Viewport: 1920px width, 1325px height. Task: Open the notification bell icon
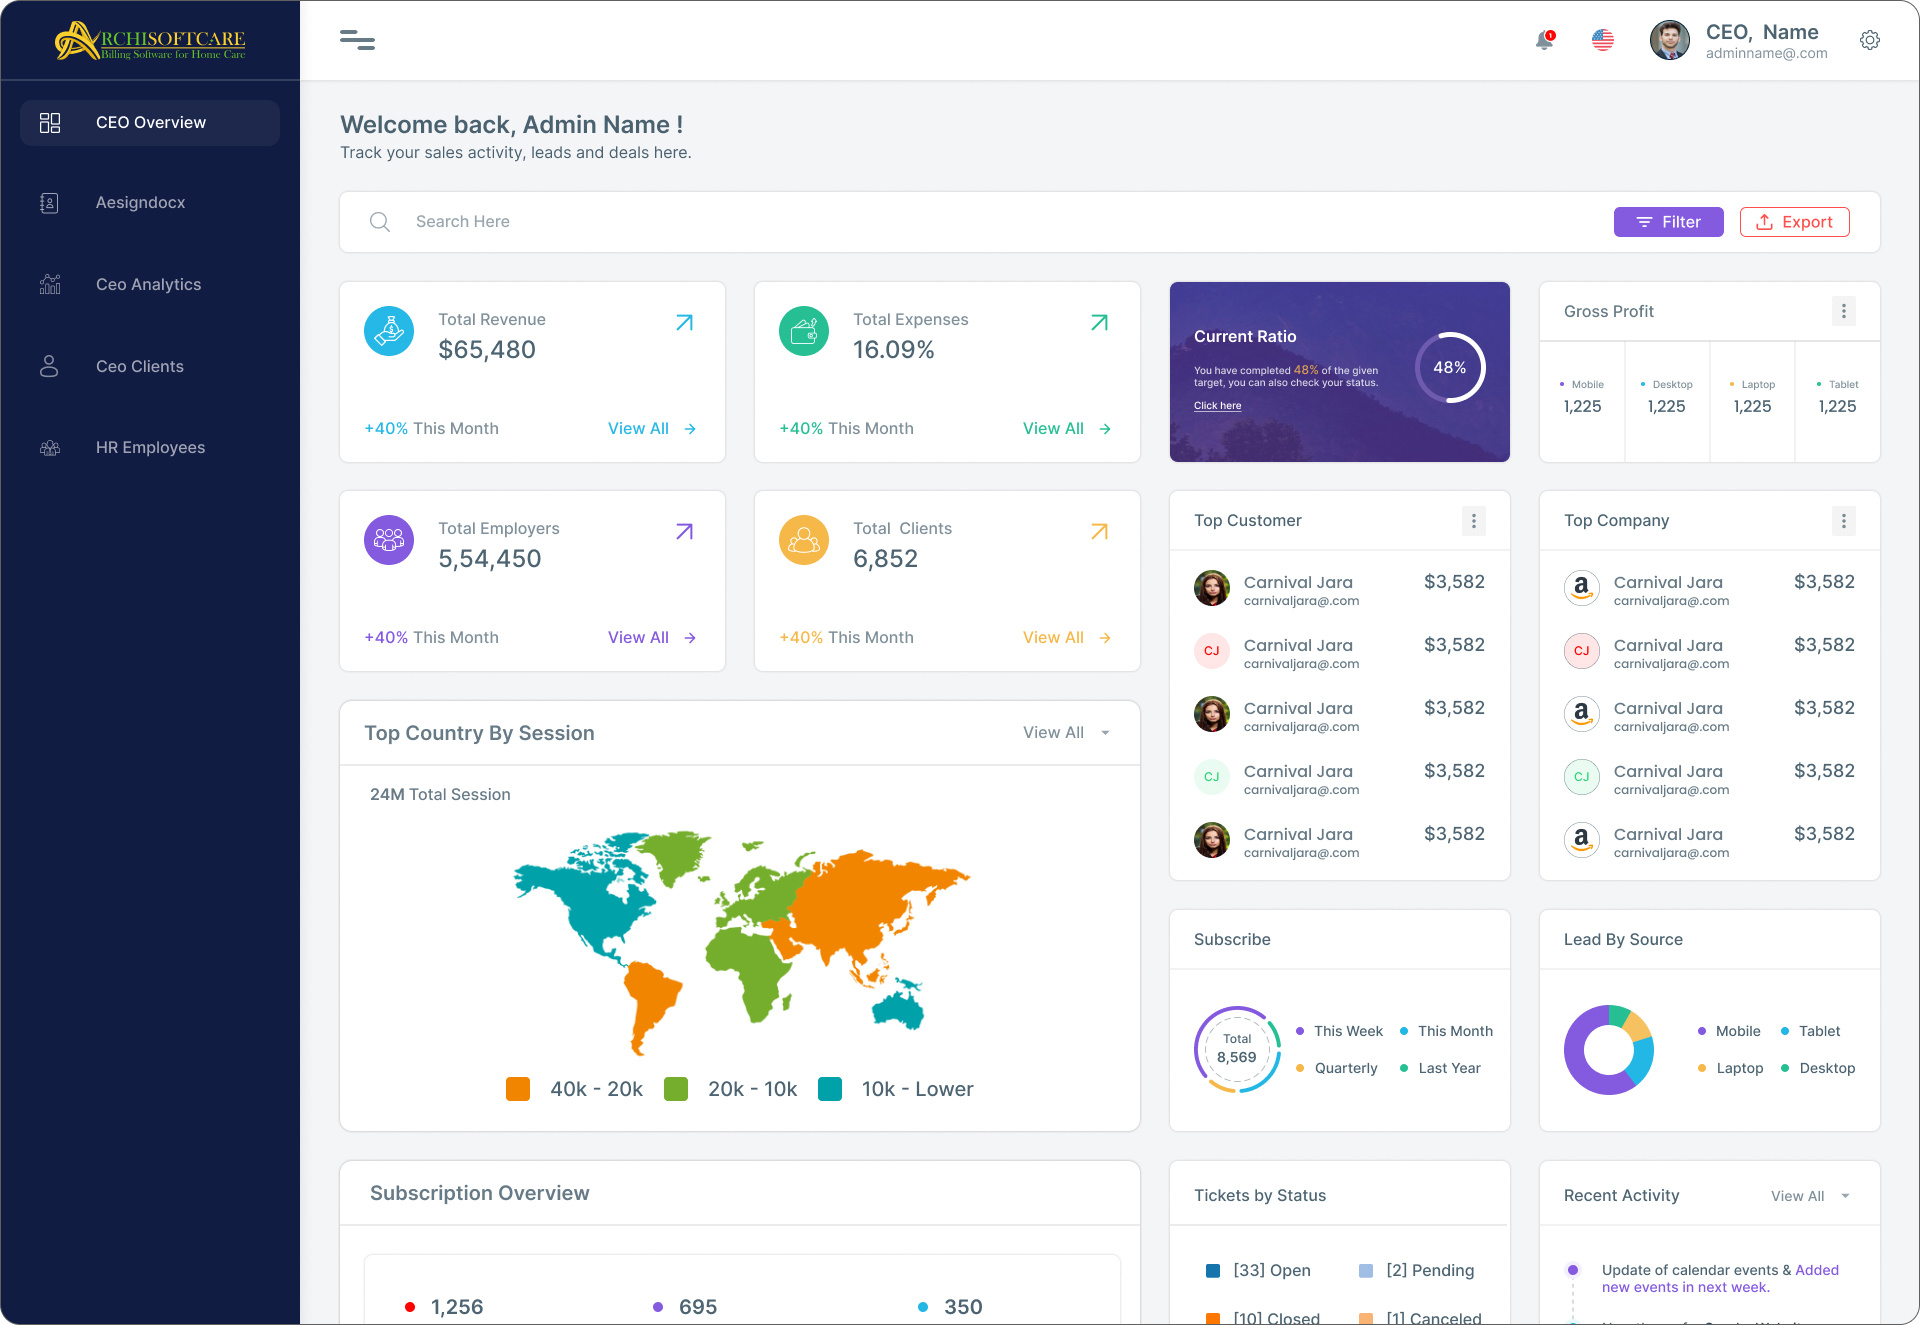coord(1543,40)
